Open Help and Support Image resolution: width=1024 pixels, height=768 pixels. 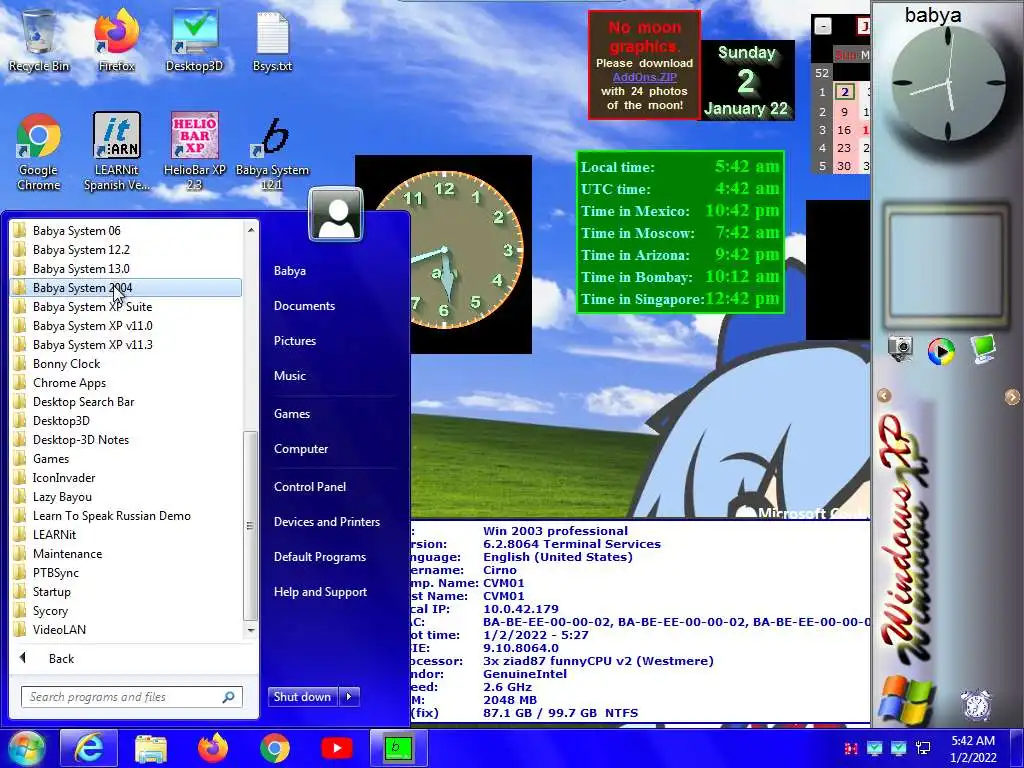point(320,592)
